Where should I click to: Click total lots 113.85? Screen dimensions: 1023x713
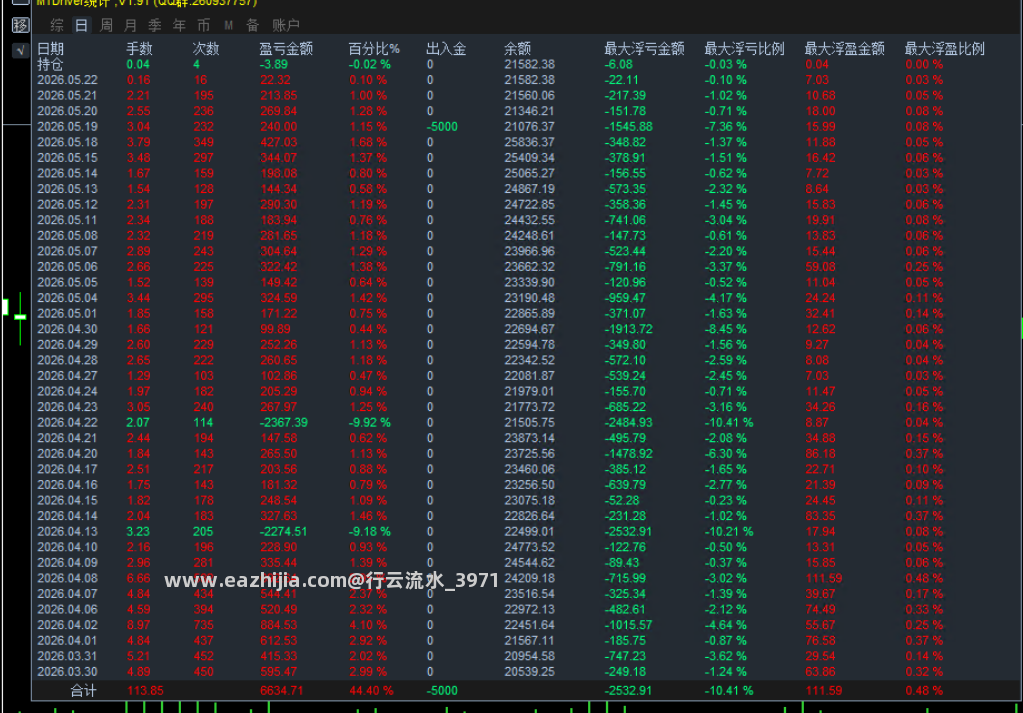click(145, 691)
